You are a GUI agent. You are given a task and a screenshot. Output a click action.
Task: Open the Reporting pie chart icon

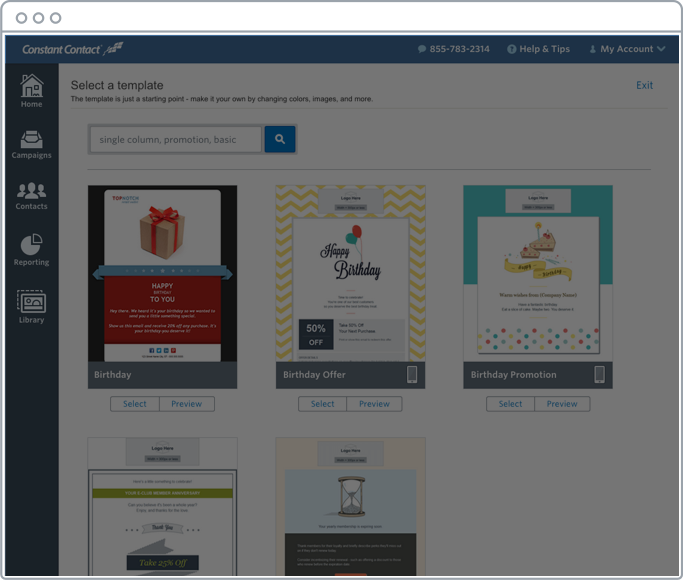31,250
